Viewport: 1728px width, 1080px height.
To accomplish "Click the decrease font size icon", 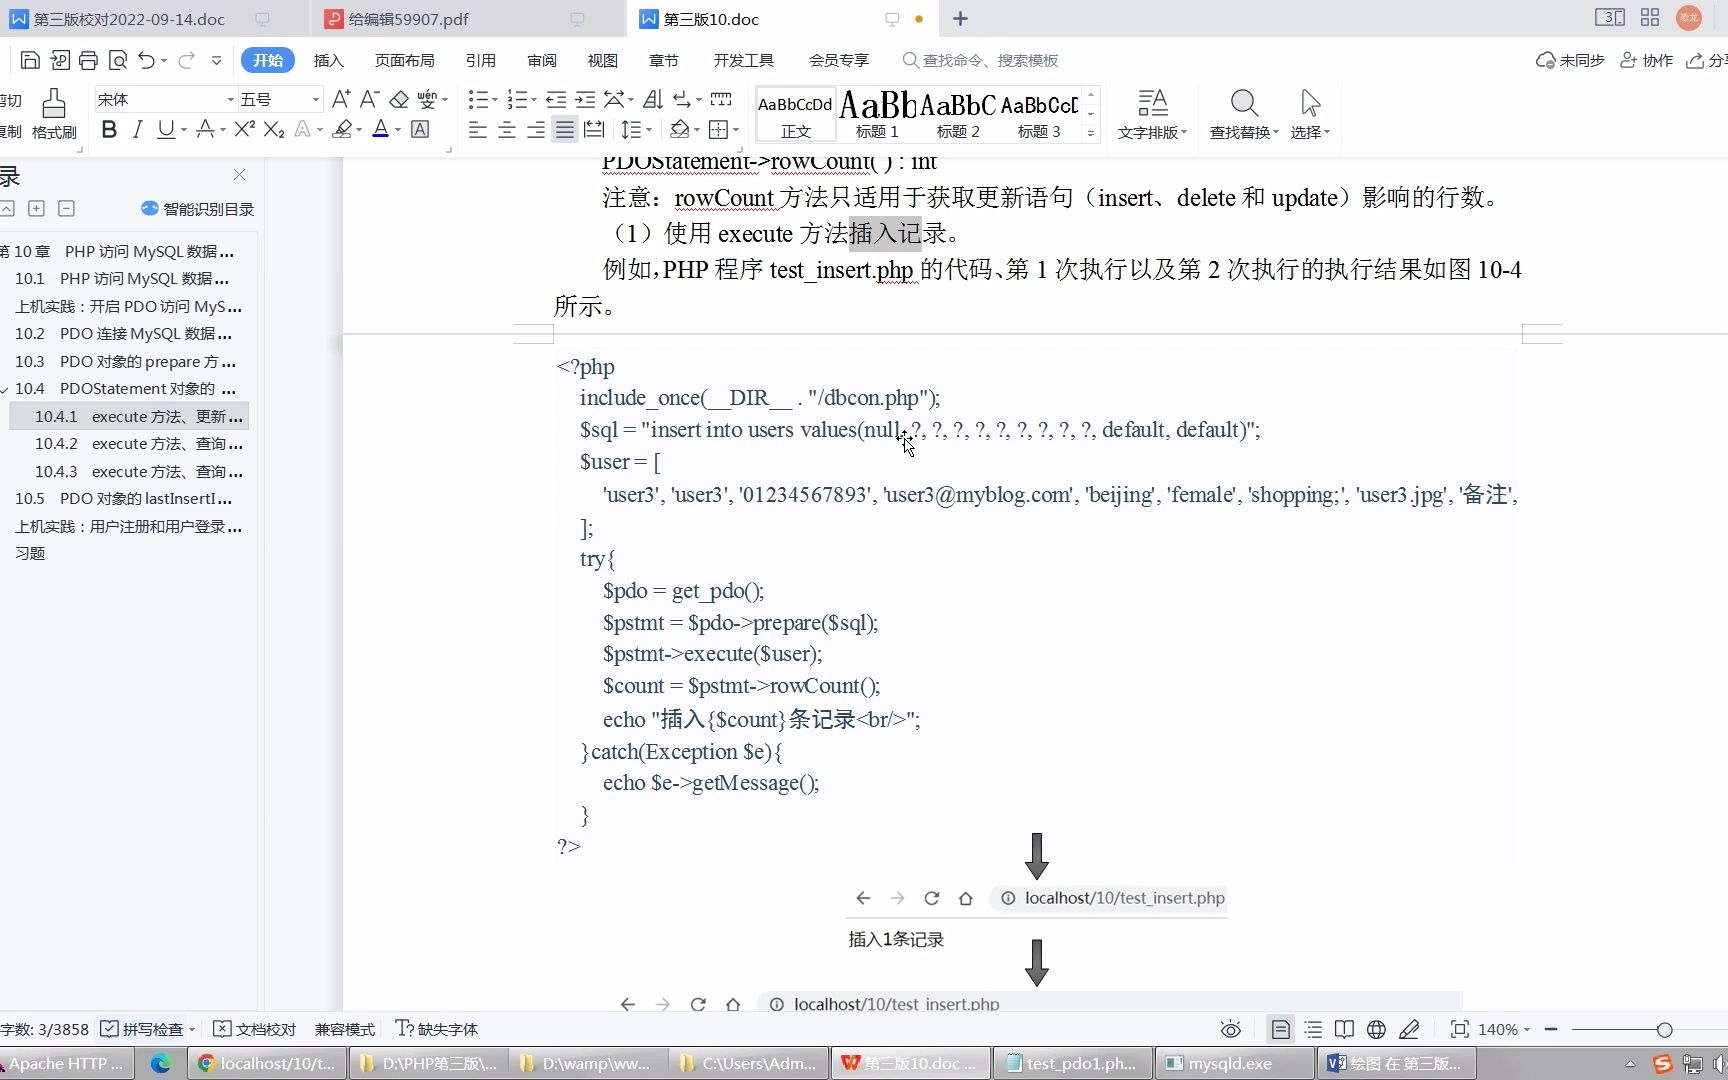I will (369, 99).
